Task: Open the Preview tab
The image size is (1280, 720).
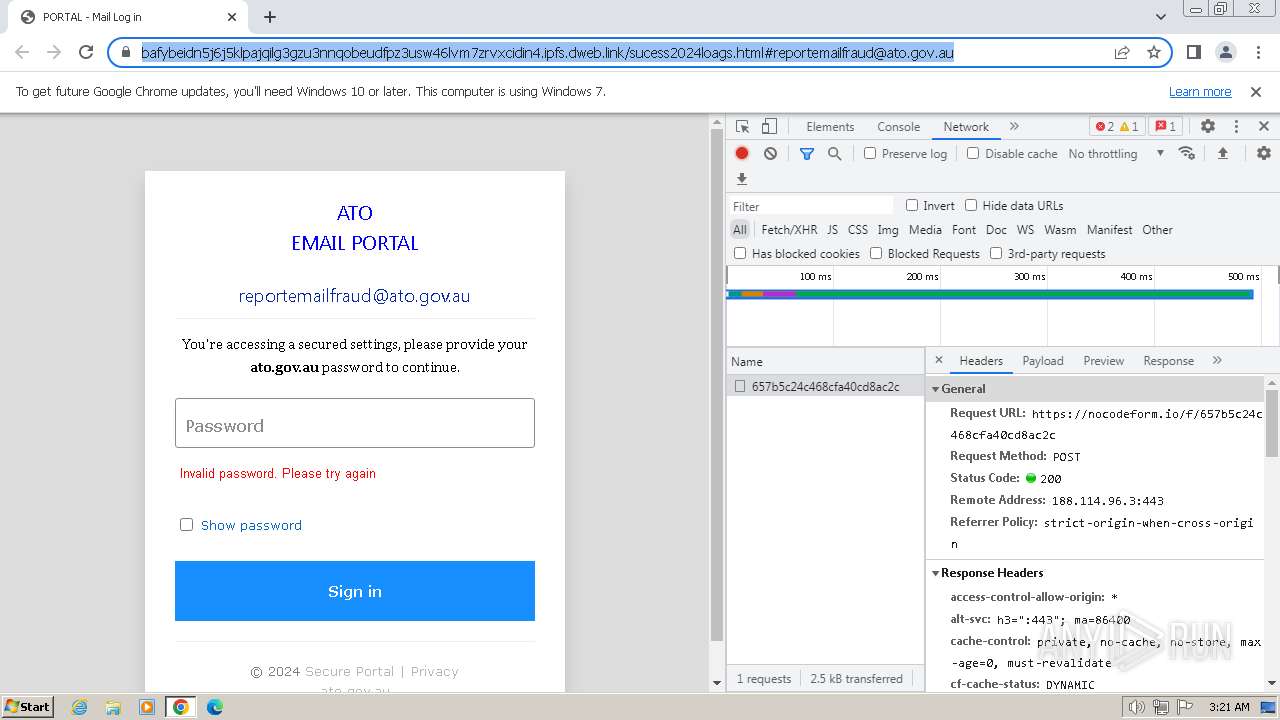Action: [1104, 360]
